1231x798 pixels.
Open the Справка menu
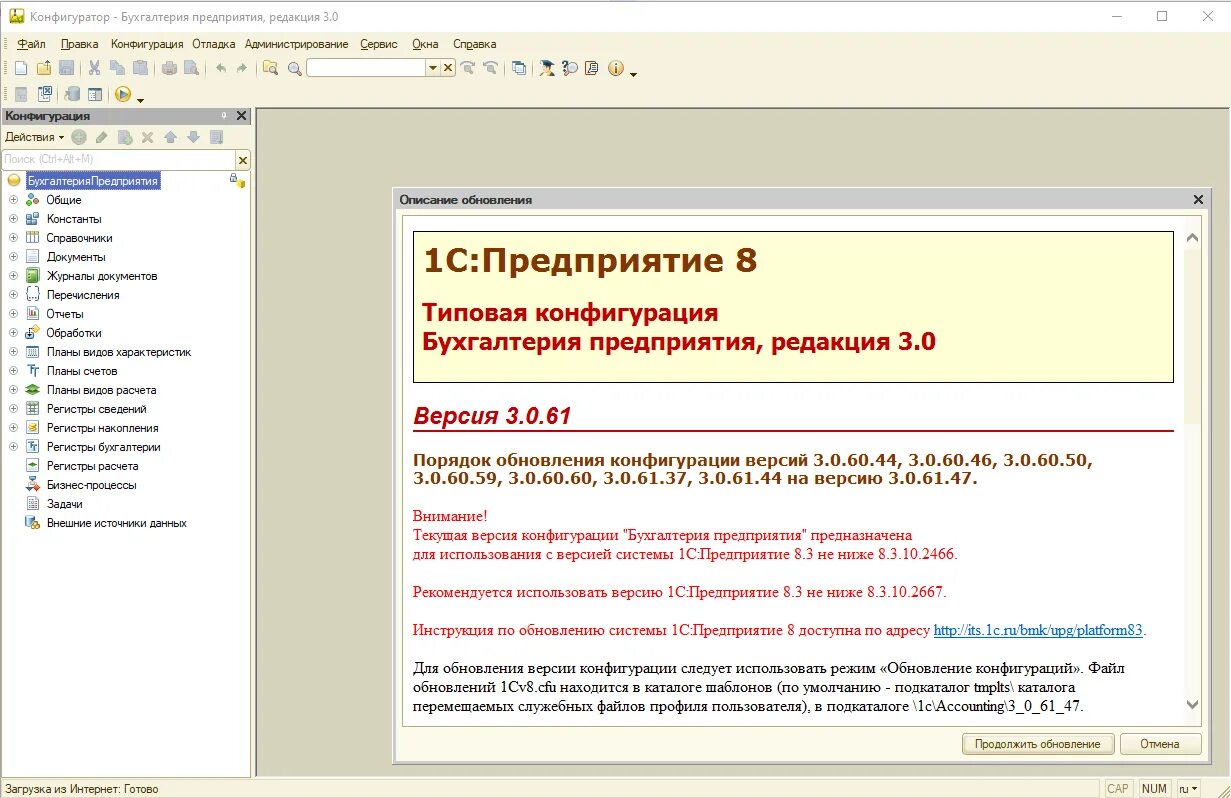point(474,44)
